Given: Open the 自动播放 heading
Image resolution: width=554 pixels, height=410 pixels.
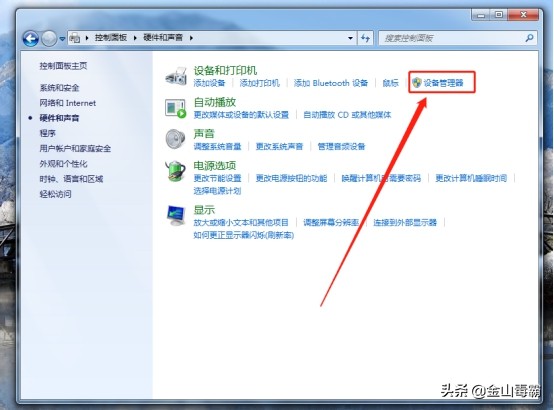Looking at the screenshot, I should [214, 102].
